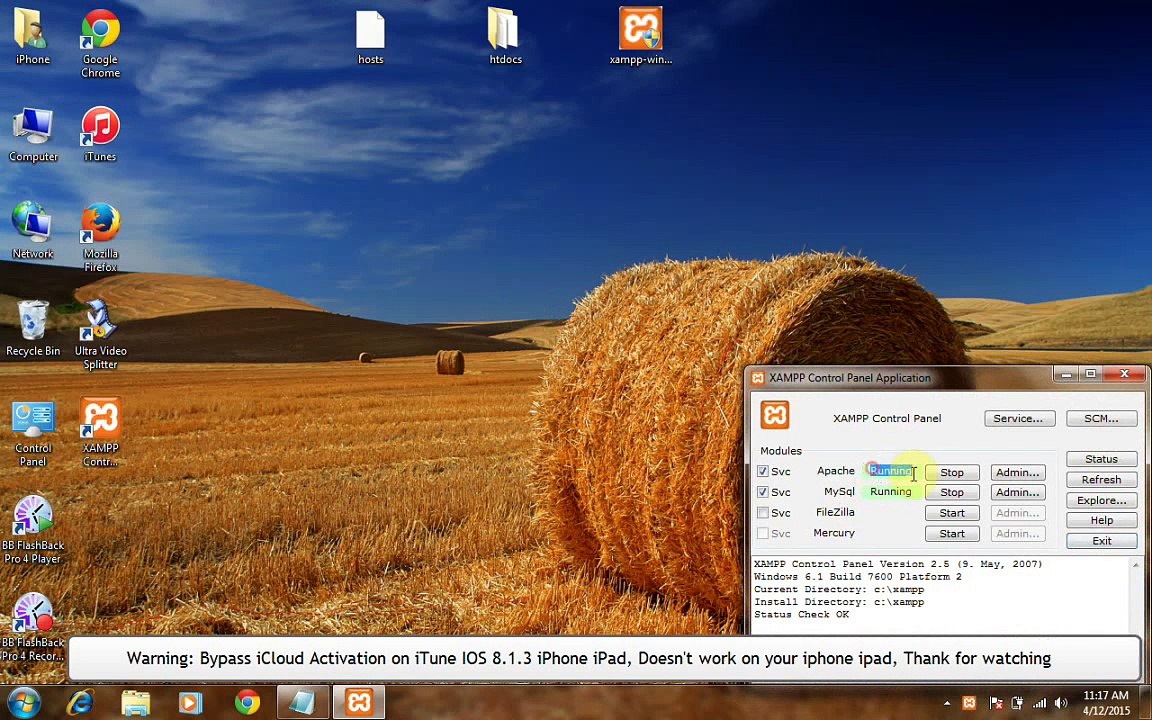
Task: Click the Apache Running status text
Action: (890, 471)
